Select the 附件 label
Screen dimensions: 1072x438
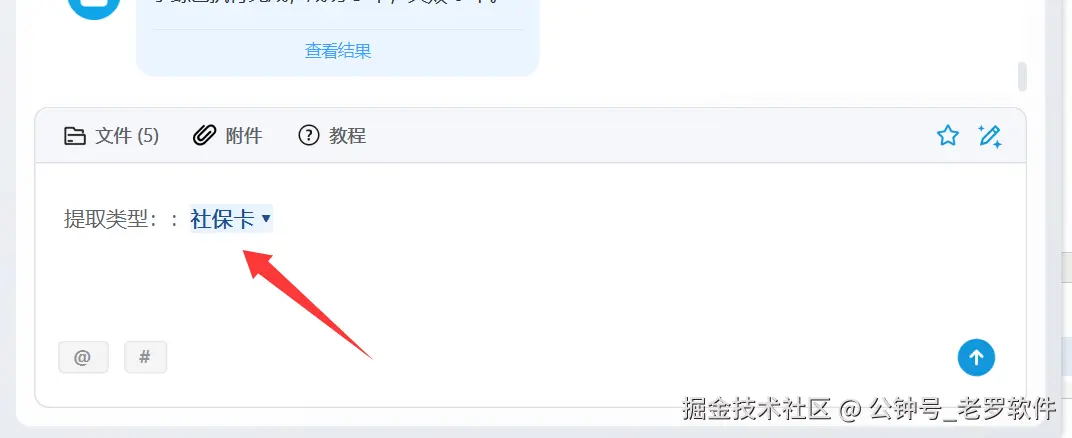click(x=244, y=136)
